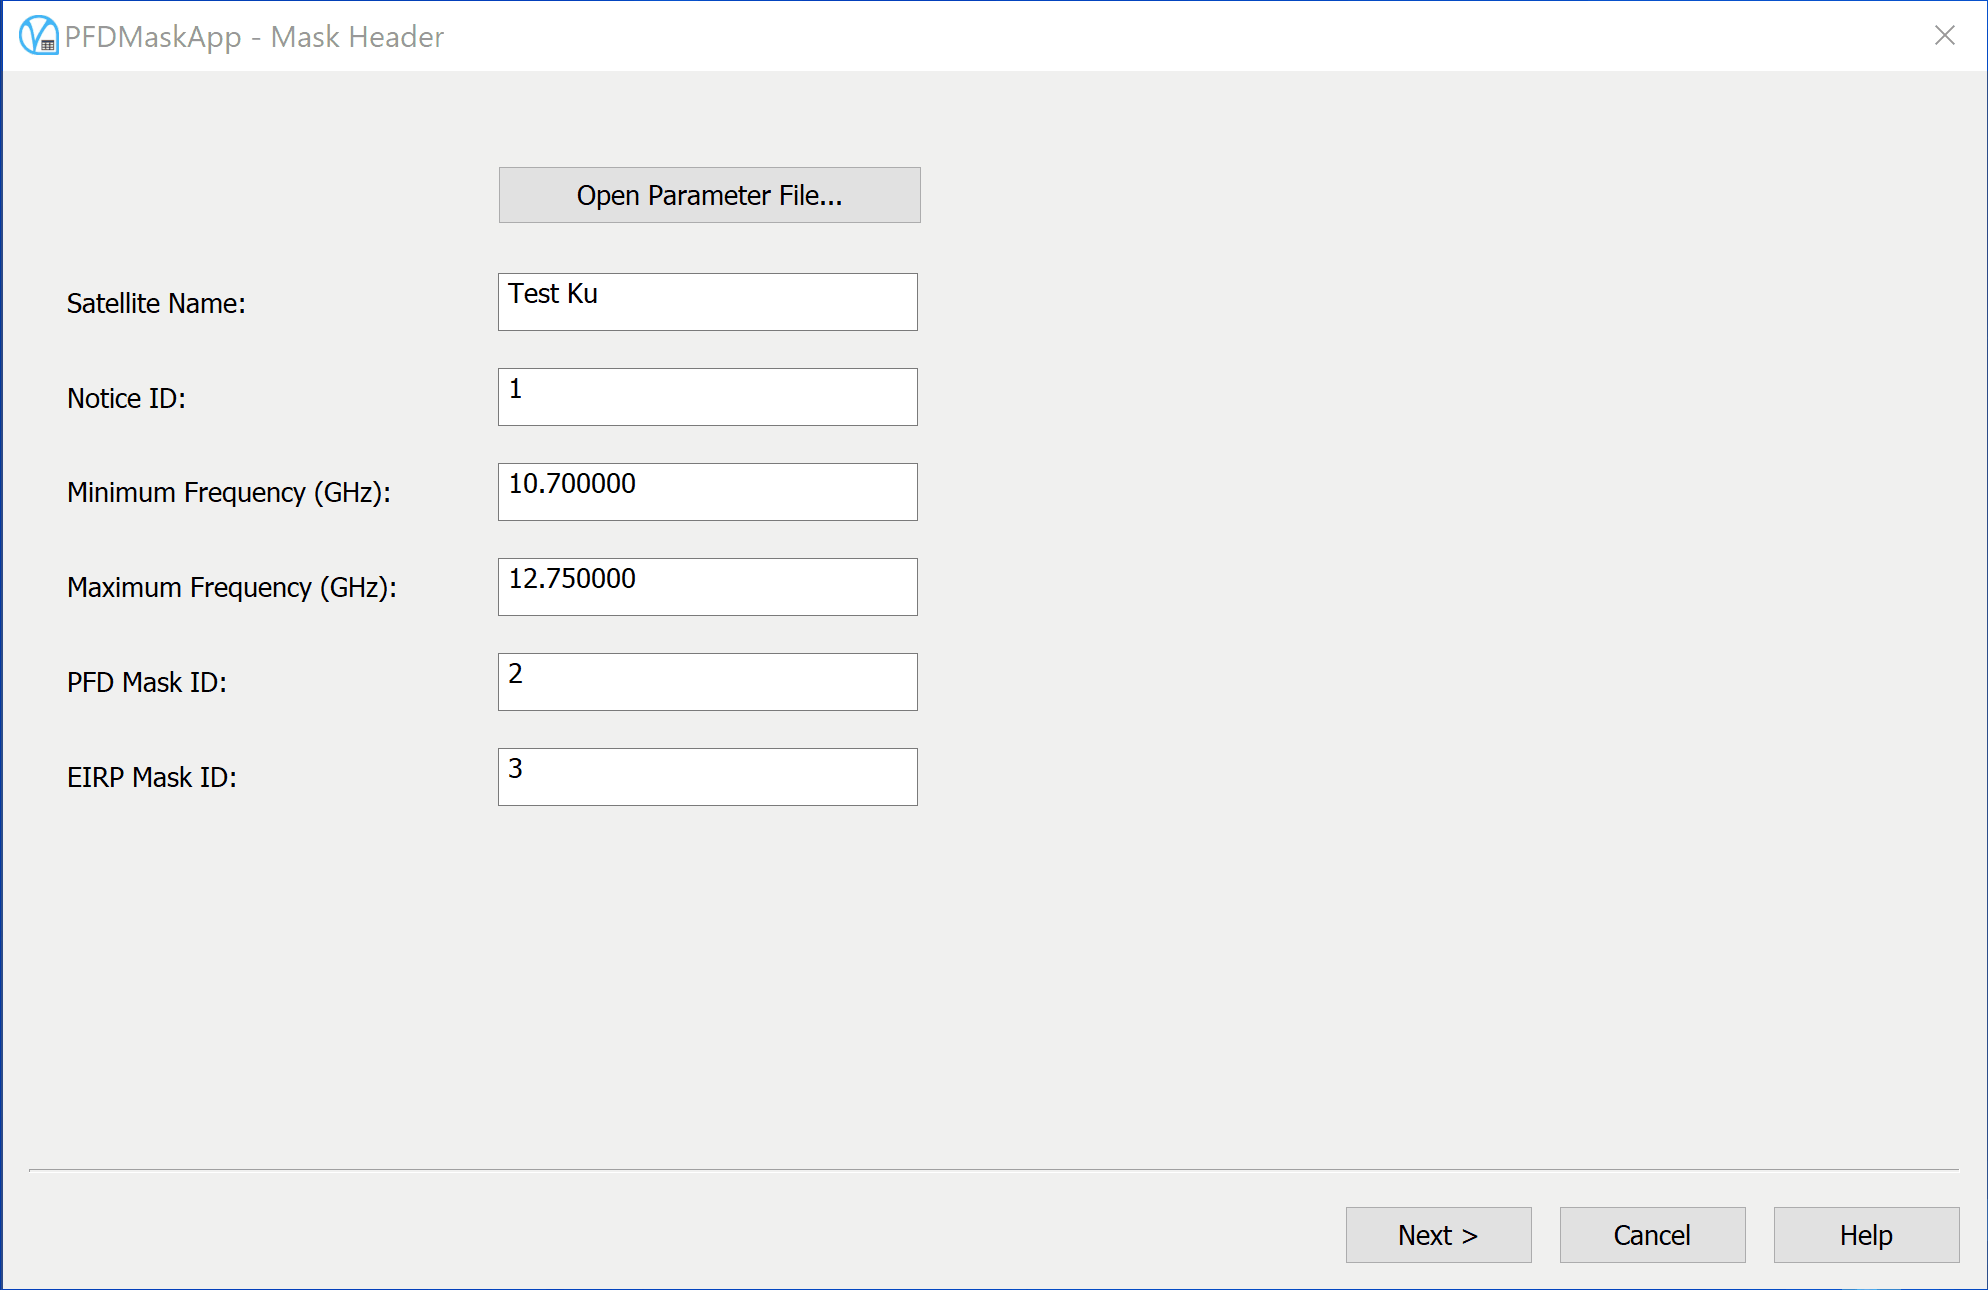The width and height of the screenshot is (1988, 1290).
Task: Click the Cancel button to dismiss
Action: pyautogui.click(x=1653, y=1235)
